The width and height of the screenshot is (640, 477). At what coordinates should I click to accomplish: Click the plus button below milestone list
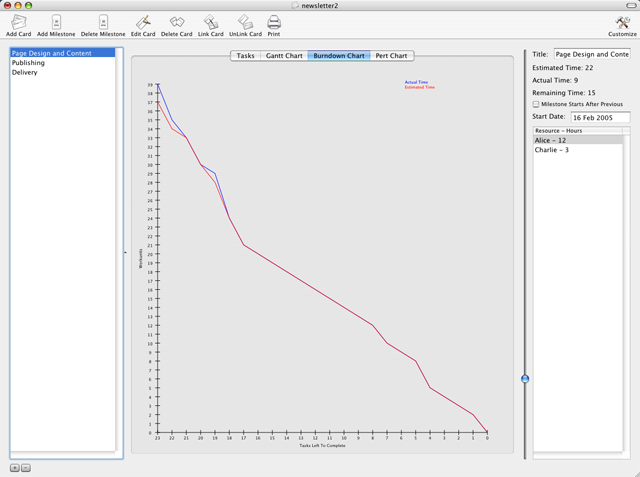coord(15,468)
